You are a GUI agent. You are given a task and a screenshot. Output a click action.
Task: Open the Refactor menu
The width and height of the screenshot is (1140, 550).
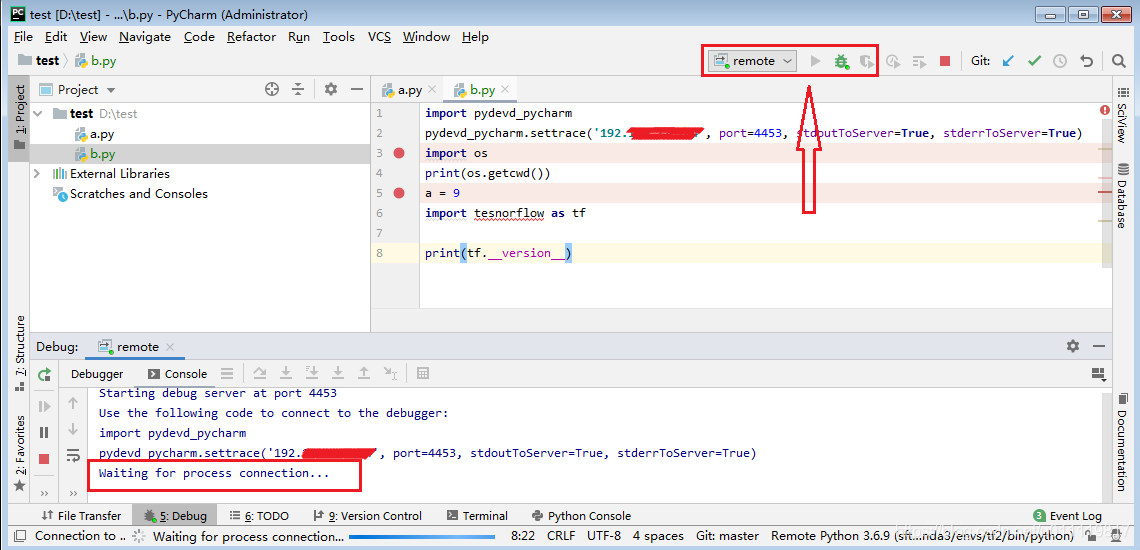(251, 36)
